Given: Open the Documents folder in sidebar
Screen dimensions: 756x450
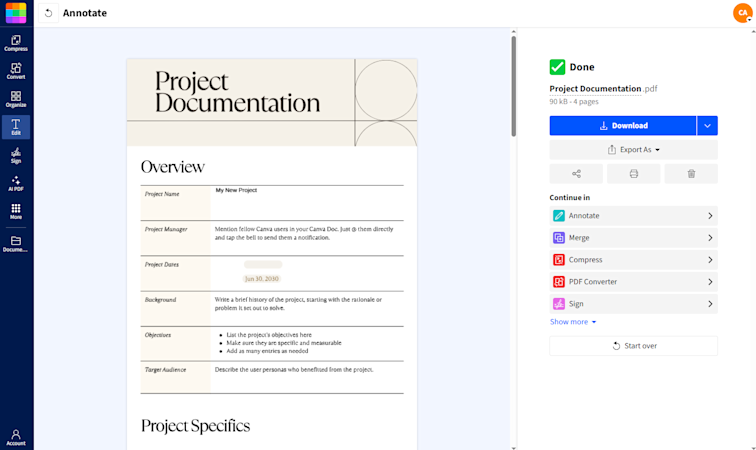Looking at the screenshot, I should click(16, 244).
